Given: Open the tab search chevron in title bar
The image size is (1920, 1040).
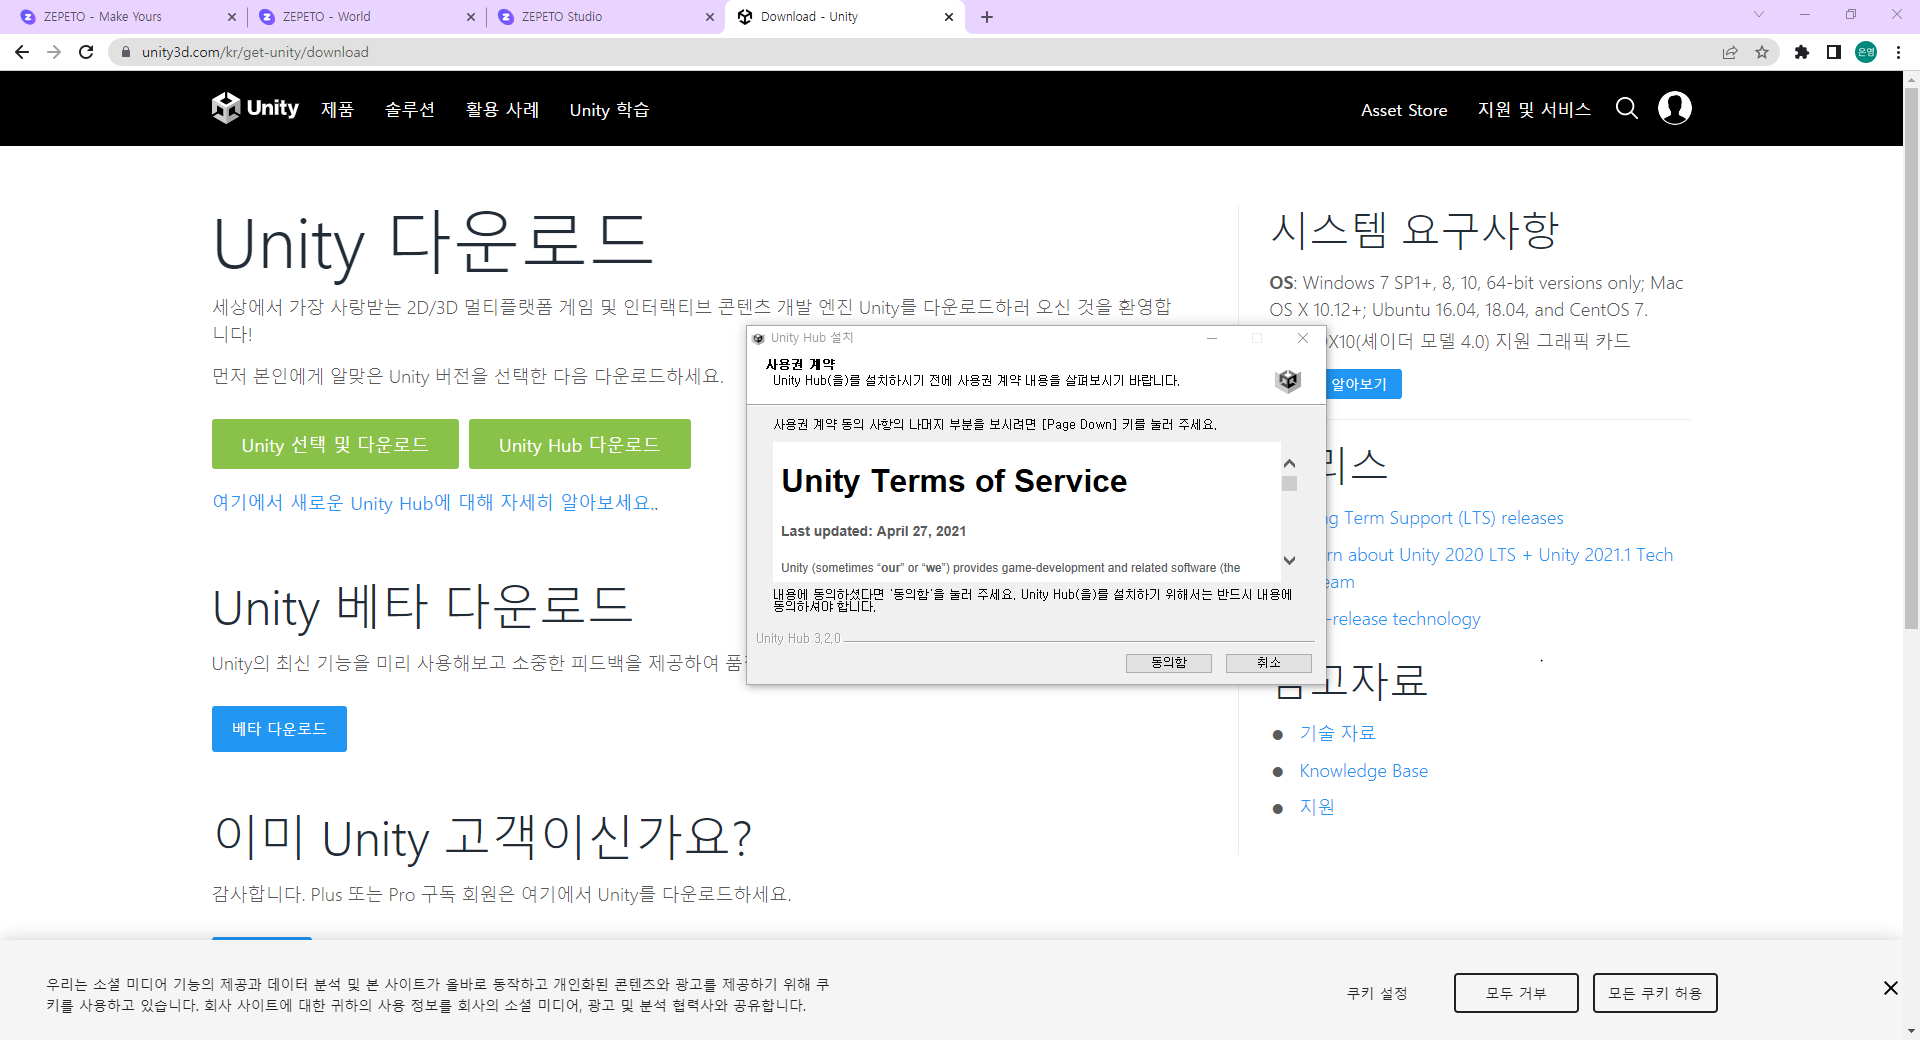Looking at the screenshot, I should tap(1759, 15).
